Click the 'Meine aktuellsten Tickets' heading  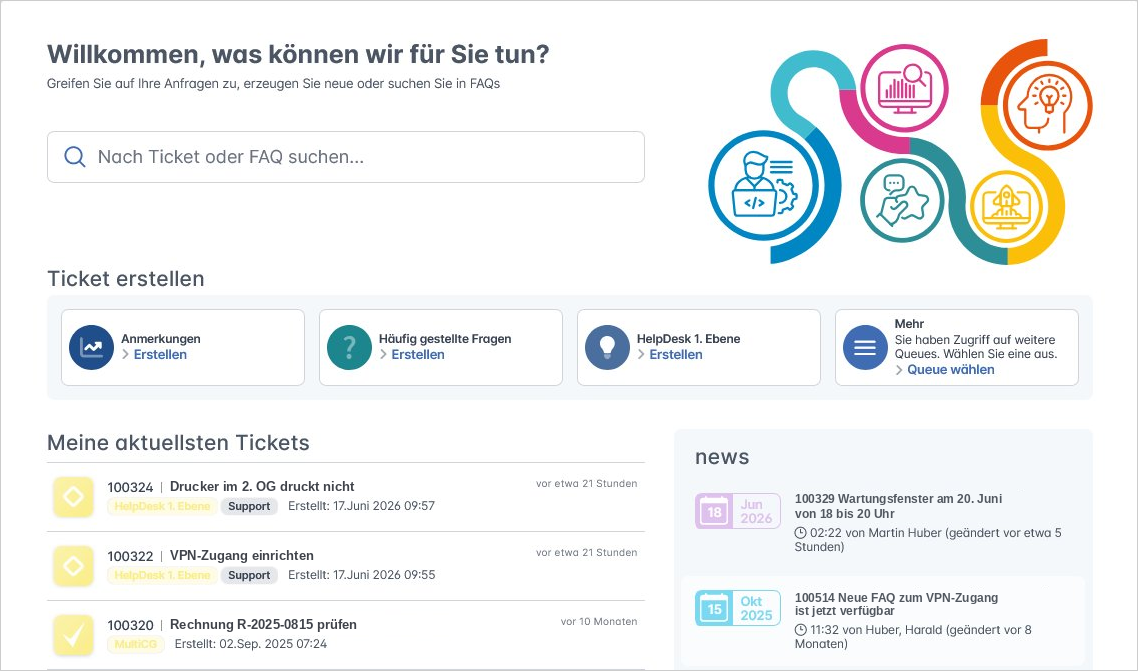[179, 442]
